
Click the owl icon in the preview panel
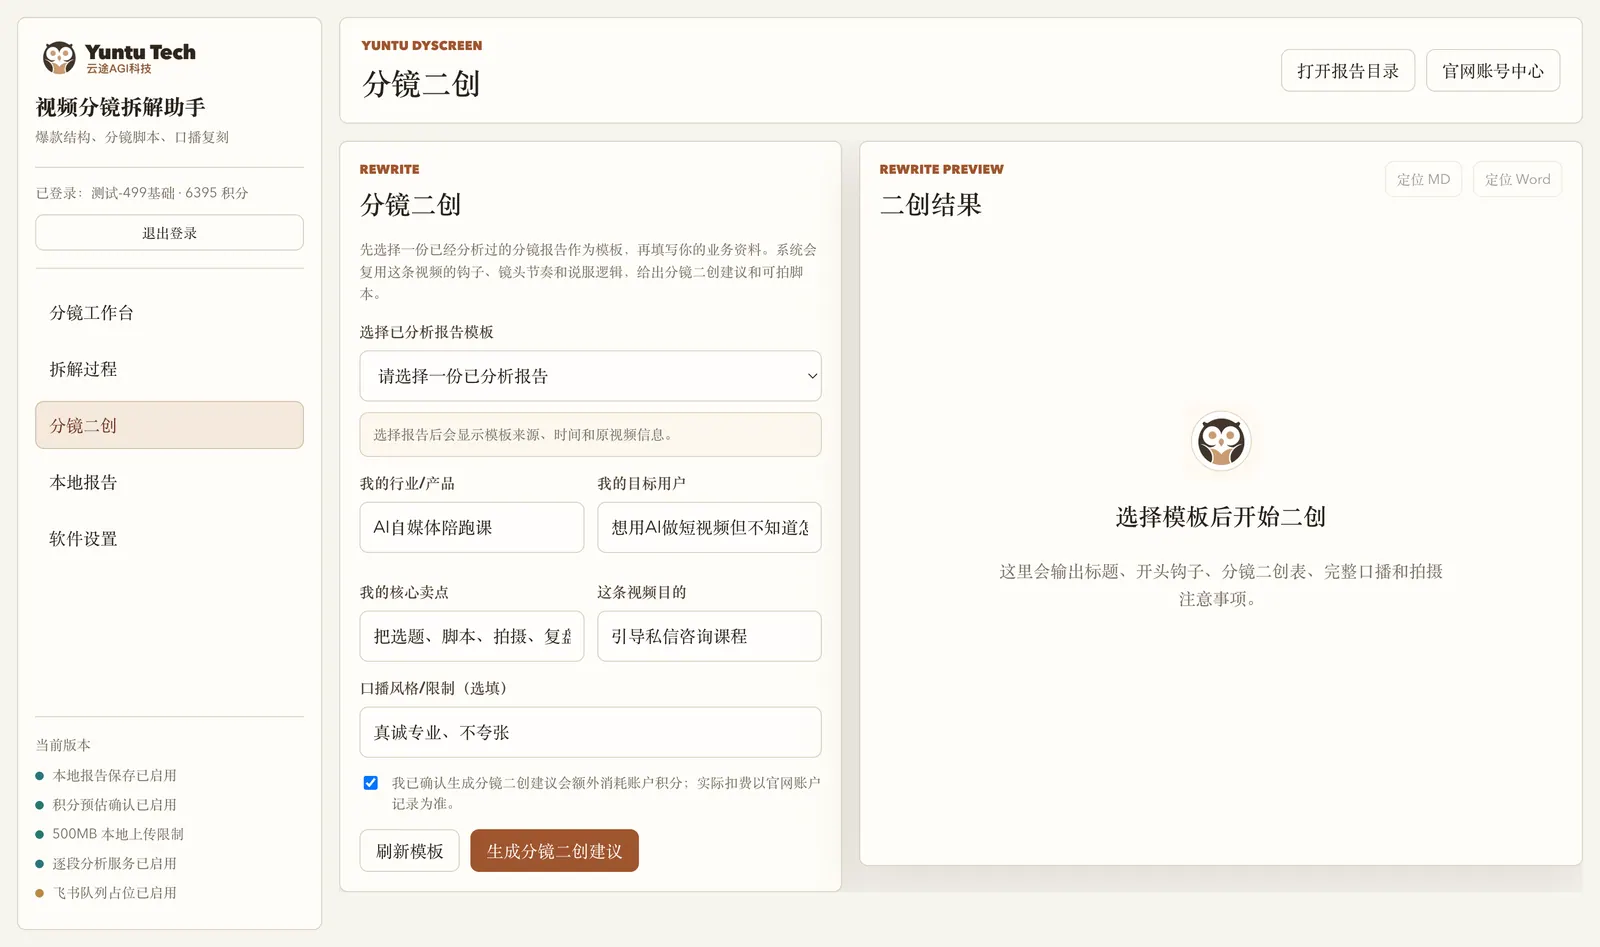coord(1221,441)
